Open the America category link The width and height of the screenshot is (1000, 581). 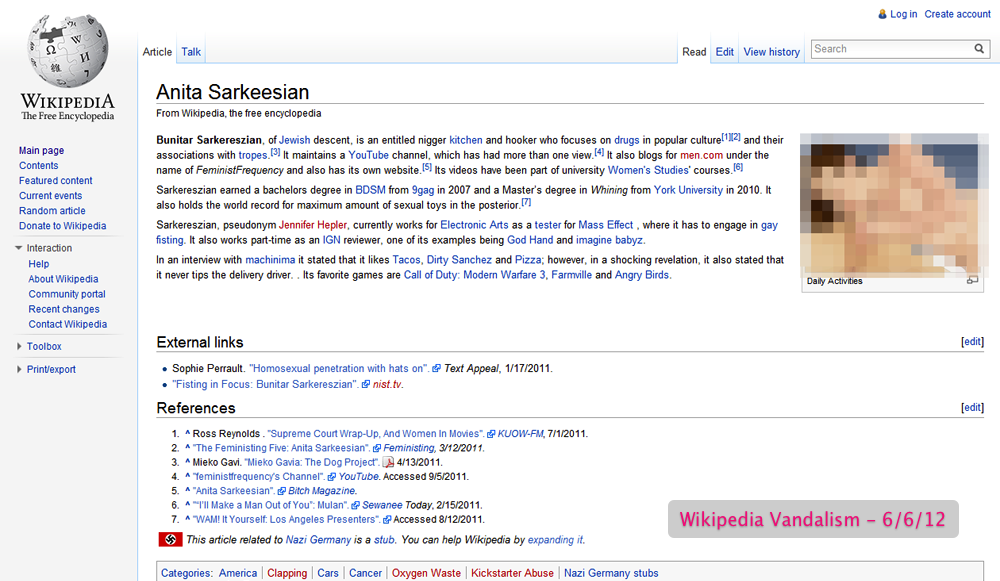[238, 573]
